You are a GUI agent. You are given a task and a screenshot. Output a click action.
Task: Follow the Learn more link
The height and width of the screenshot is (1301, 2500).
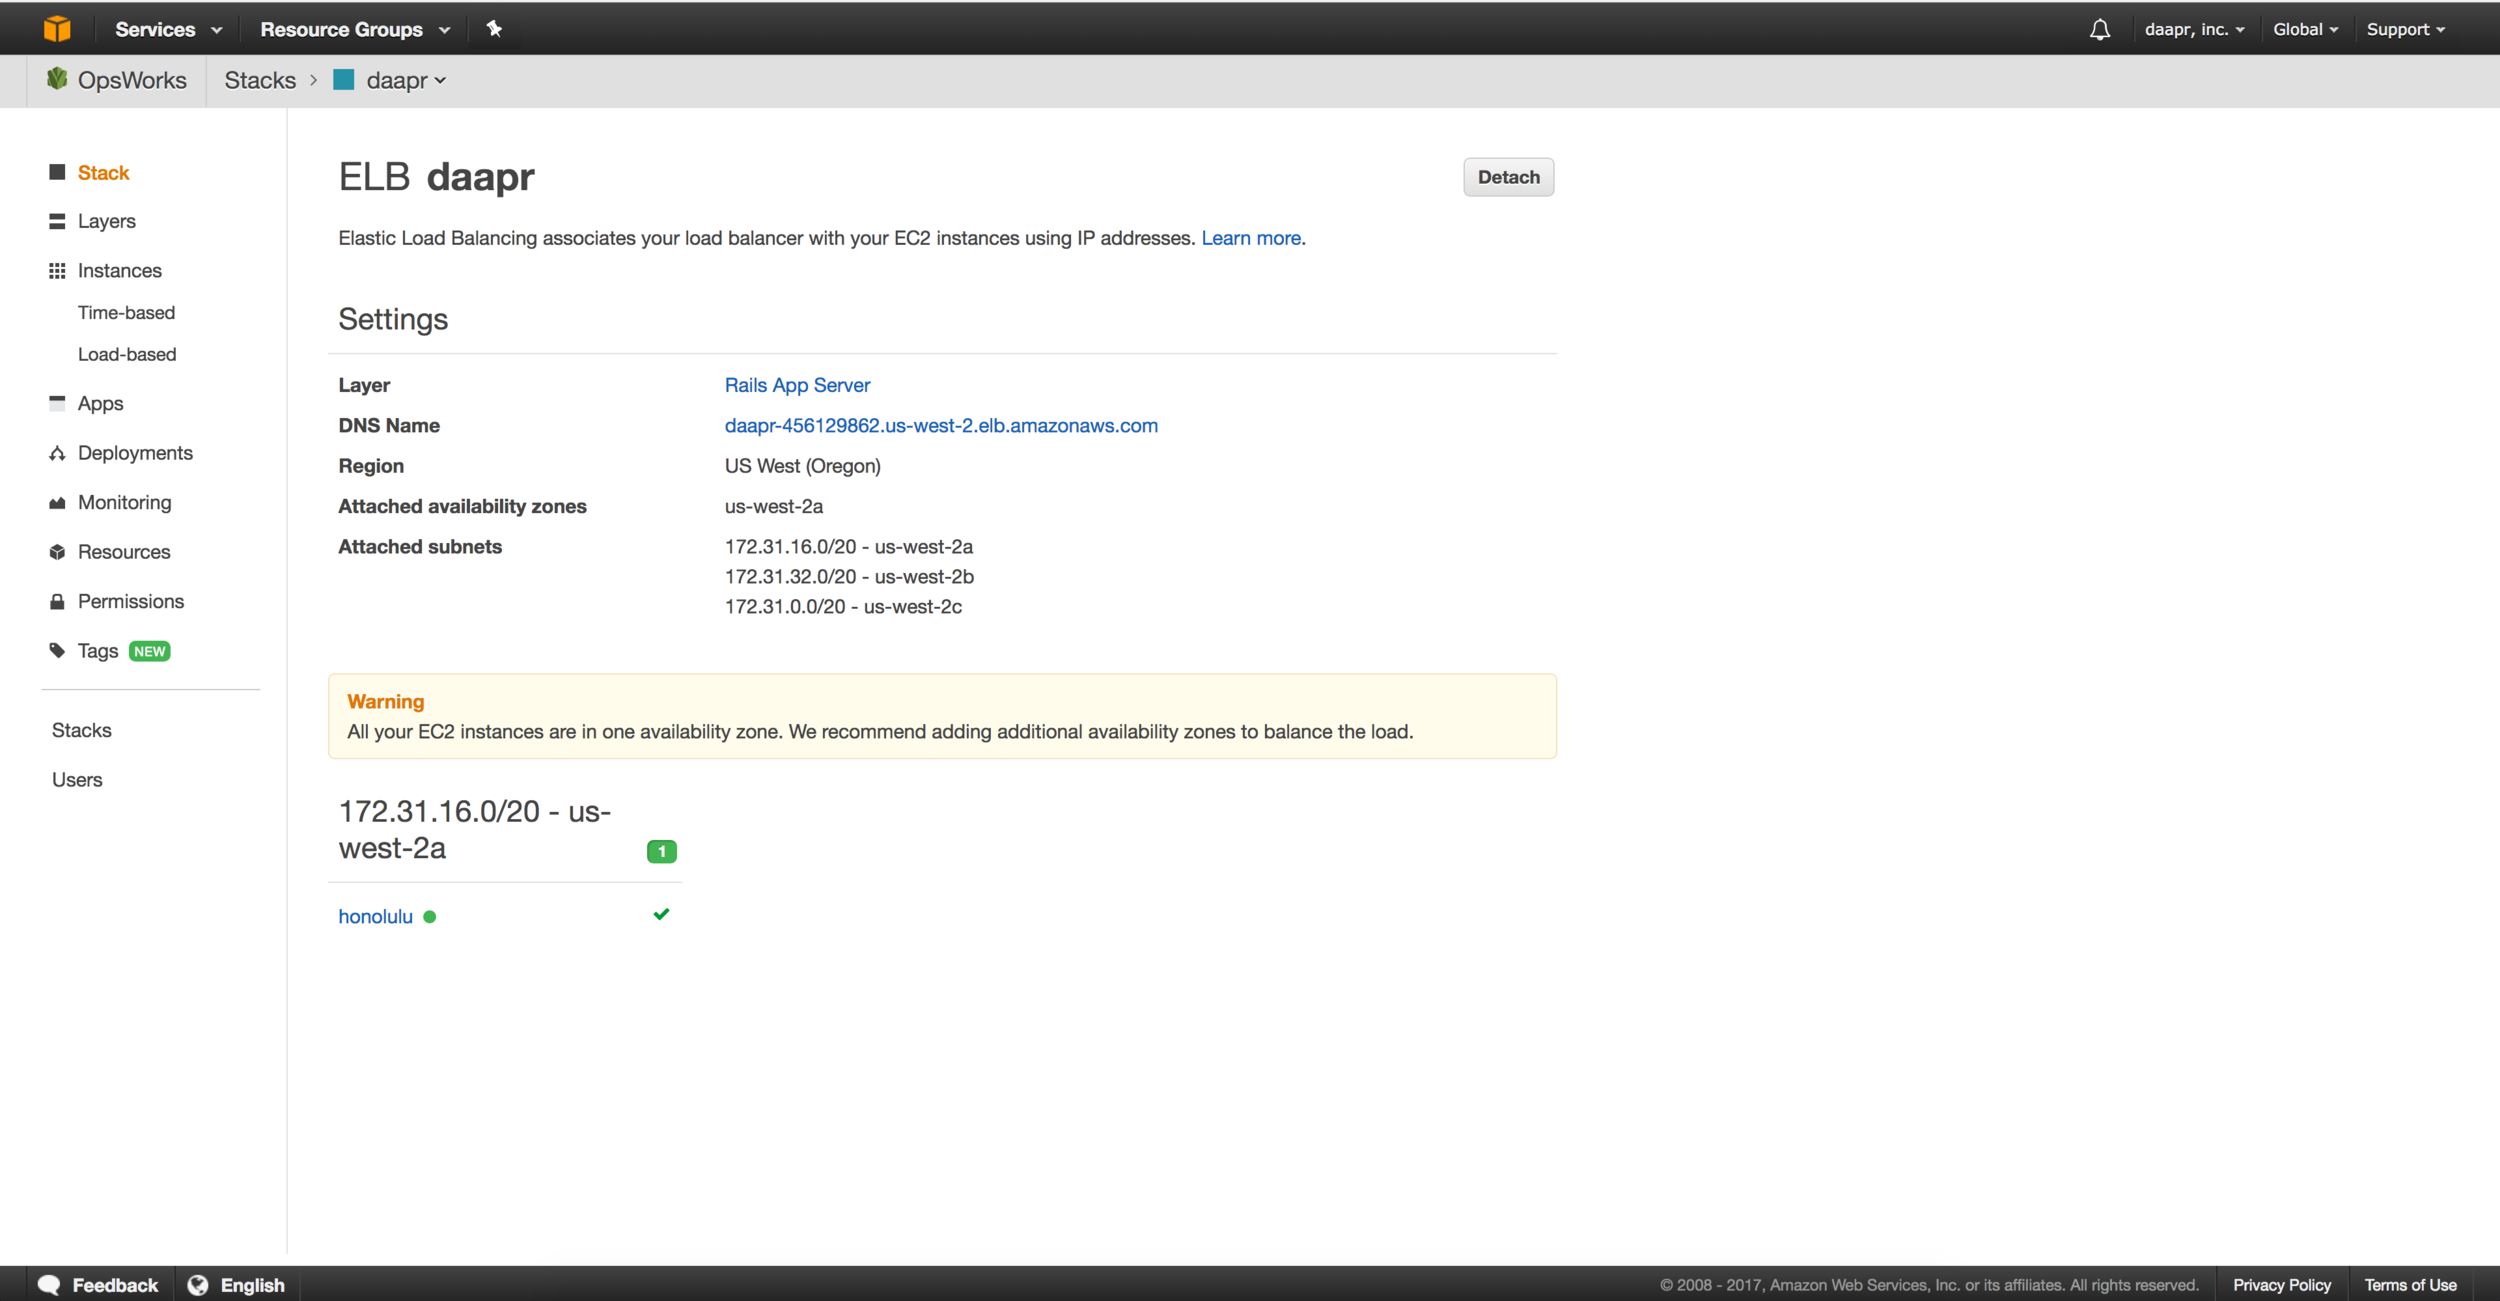pos(1251,238)
